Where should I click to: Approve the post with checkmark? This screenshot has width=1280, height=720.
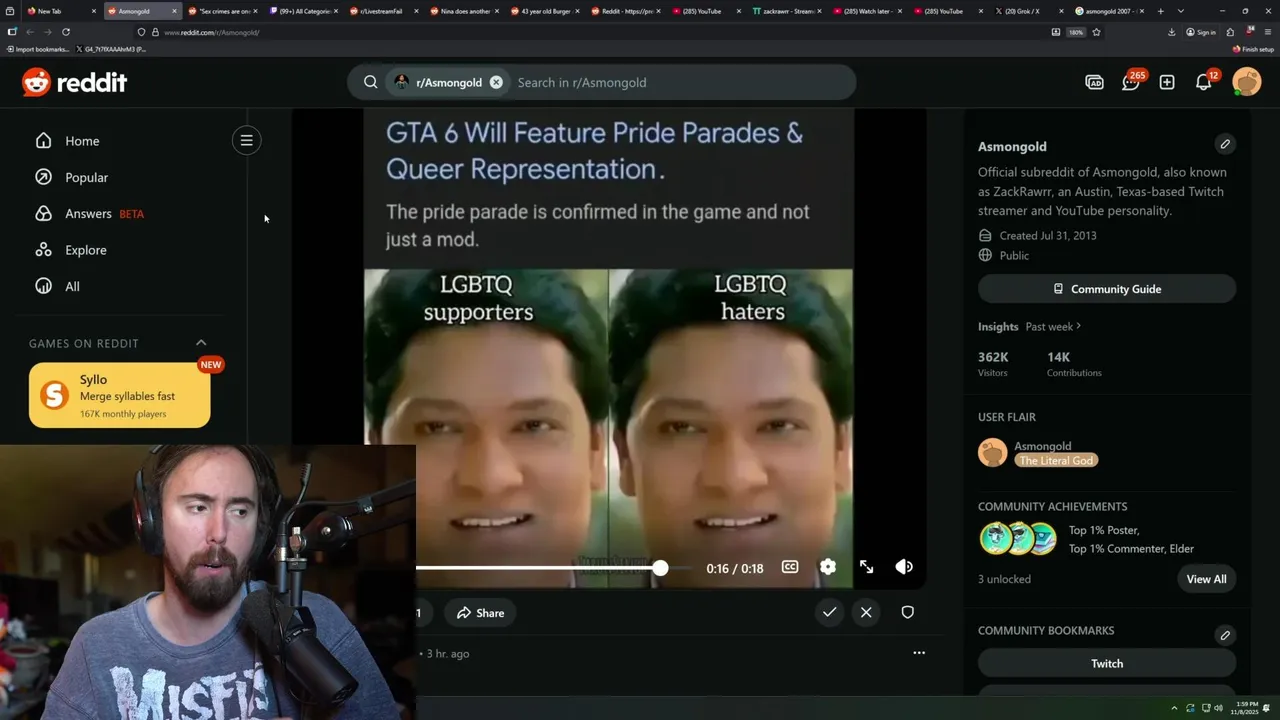[x=829, y=612]
